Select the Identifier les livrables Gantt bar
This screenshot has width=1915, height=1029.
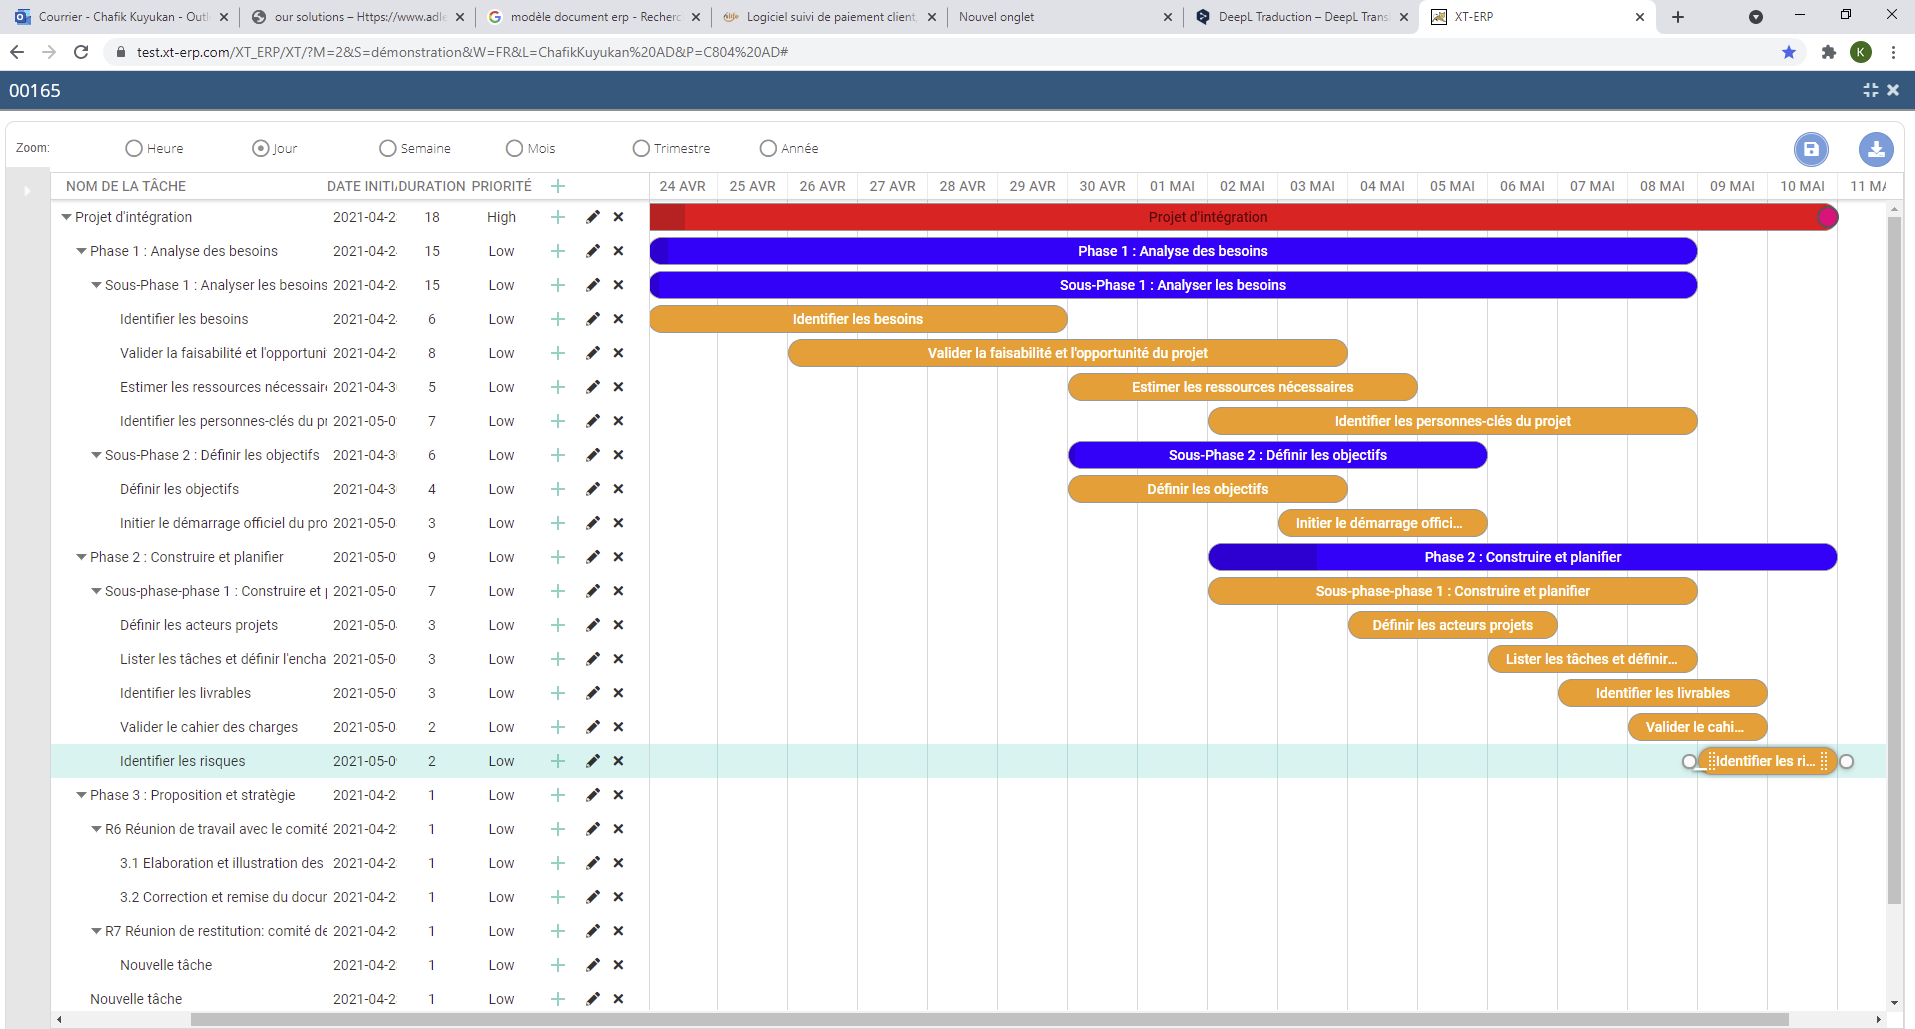tap(1662, 693)
